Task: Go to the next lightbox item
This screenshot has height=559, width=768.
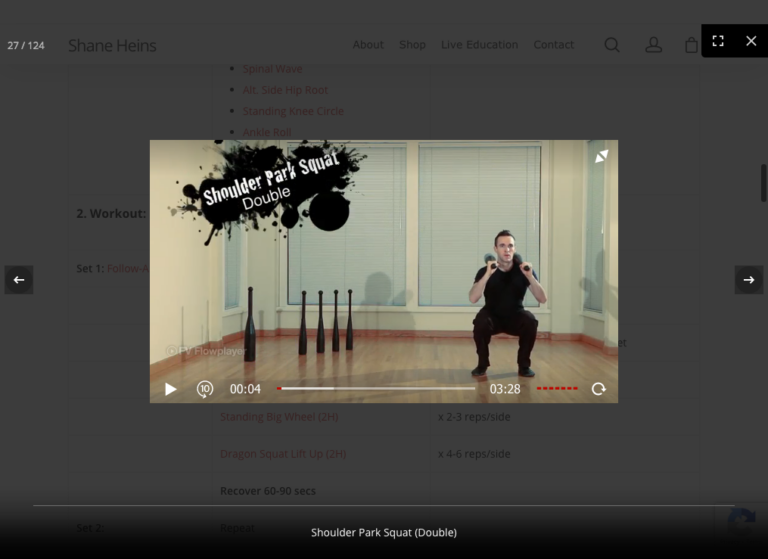Action: click(749, 280)
